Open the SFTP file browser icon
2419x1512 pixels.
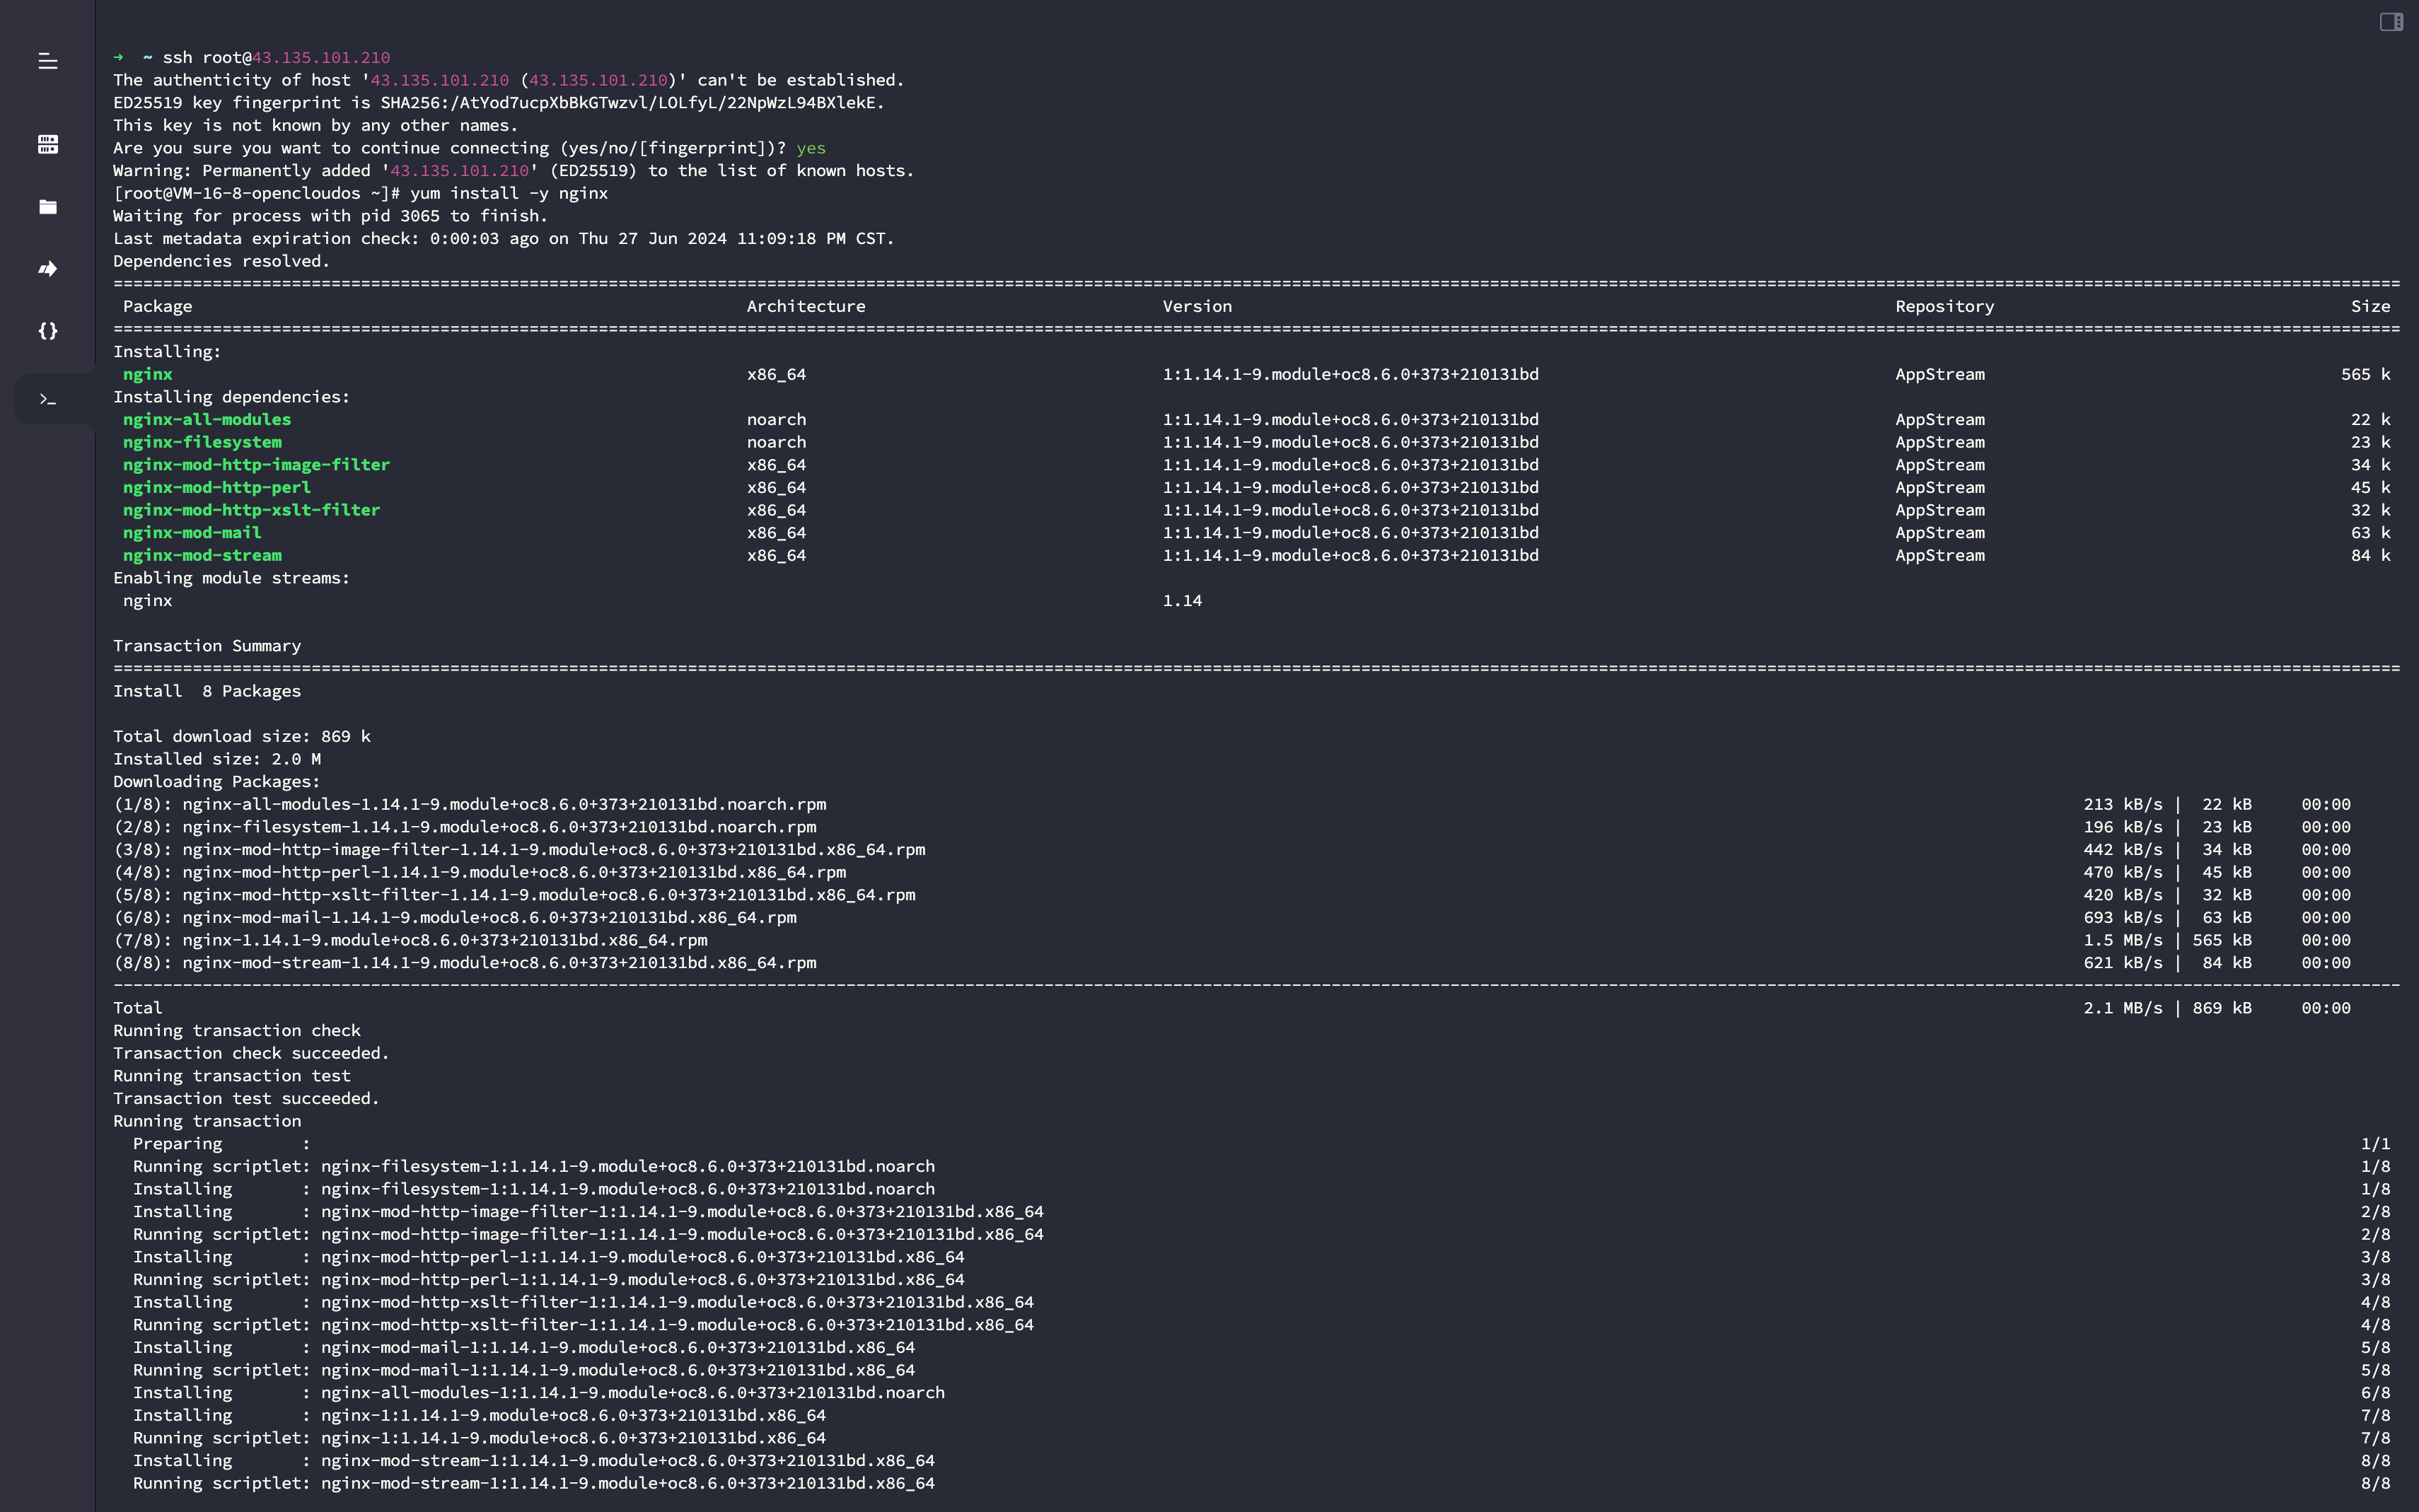click(x=47, y=207)
